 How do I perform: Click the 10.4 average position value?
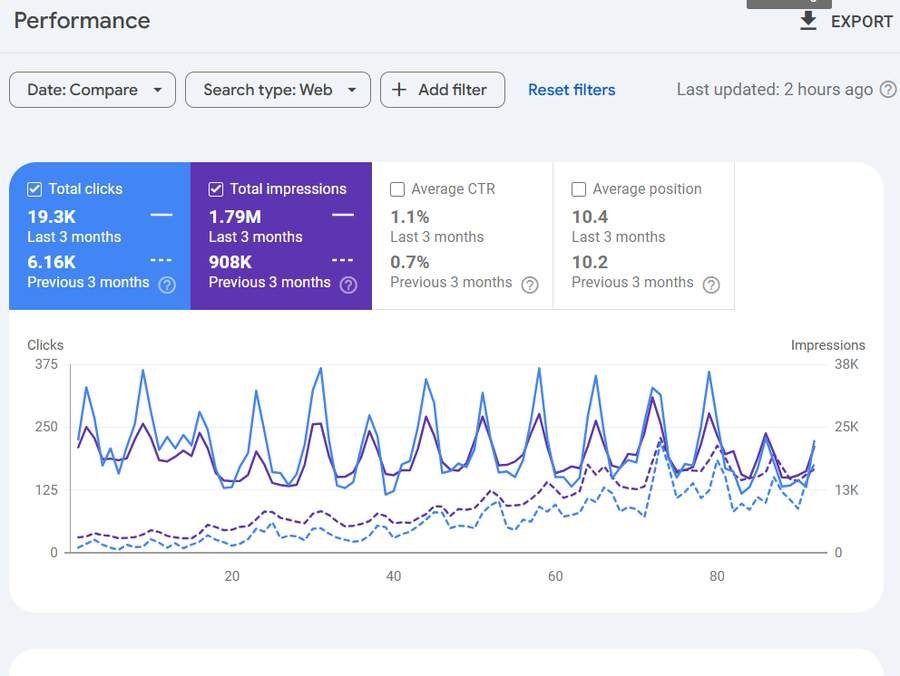[589, 217]
